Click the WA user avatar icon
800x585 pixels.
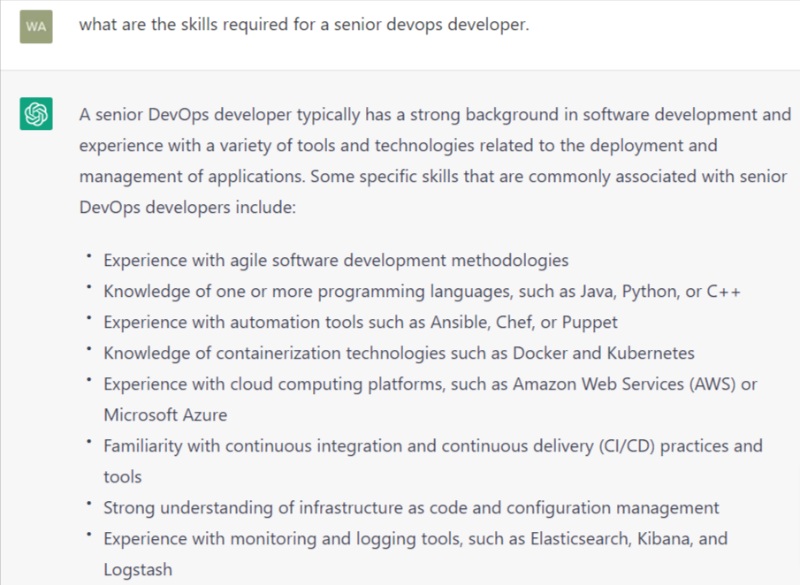(x=36, y=27)
